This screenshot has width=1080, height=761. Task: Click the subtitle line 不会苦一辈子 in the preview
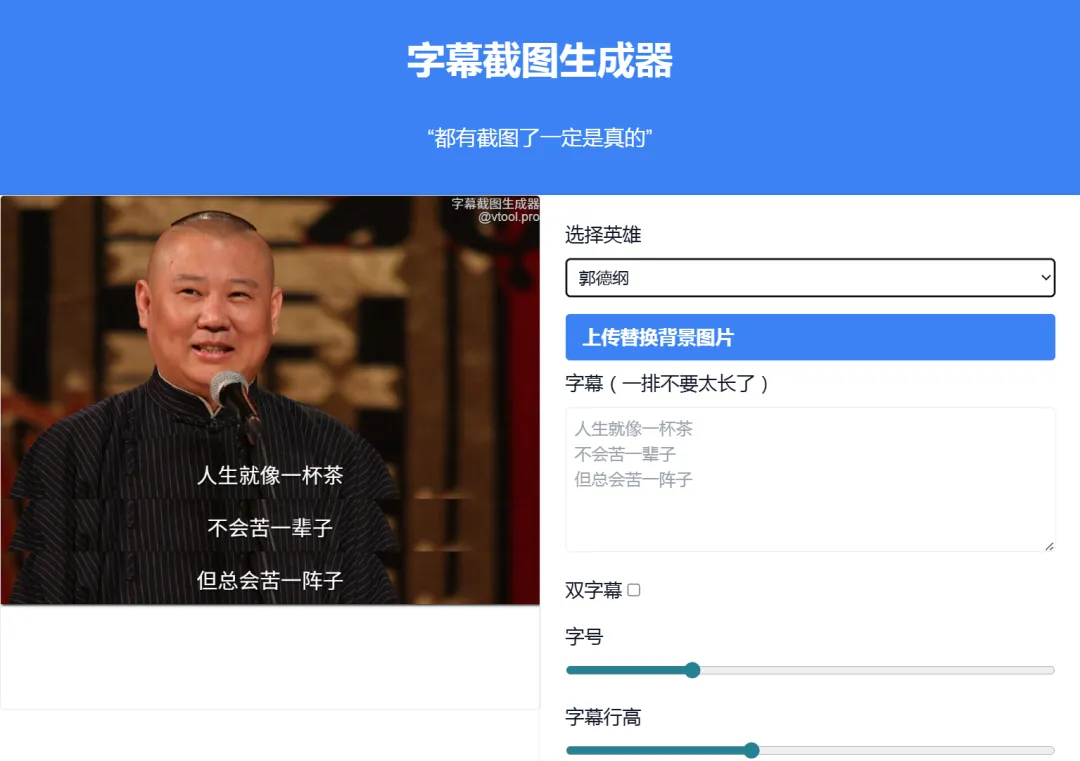(x=270, y=528)
